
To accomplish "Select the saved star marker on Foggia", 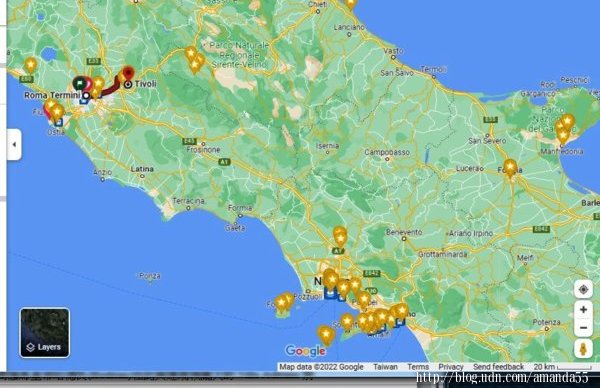I will point(510,168).
